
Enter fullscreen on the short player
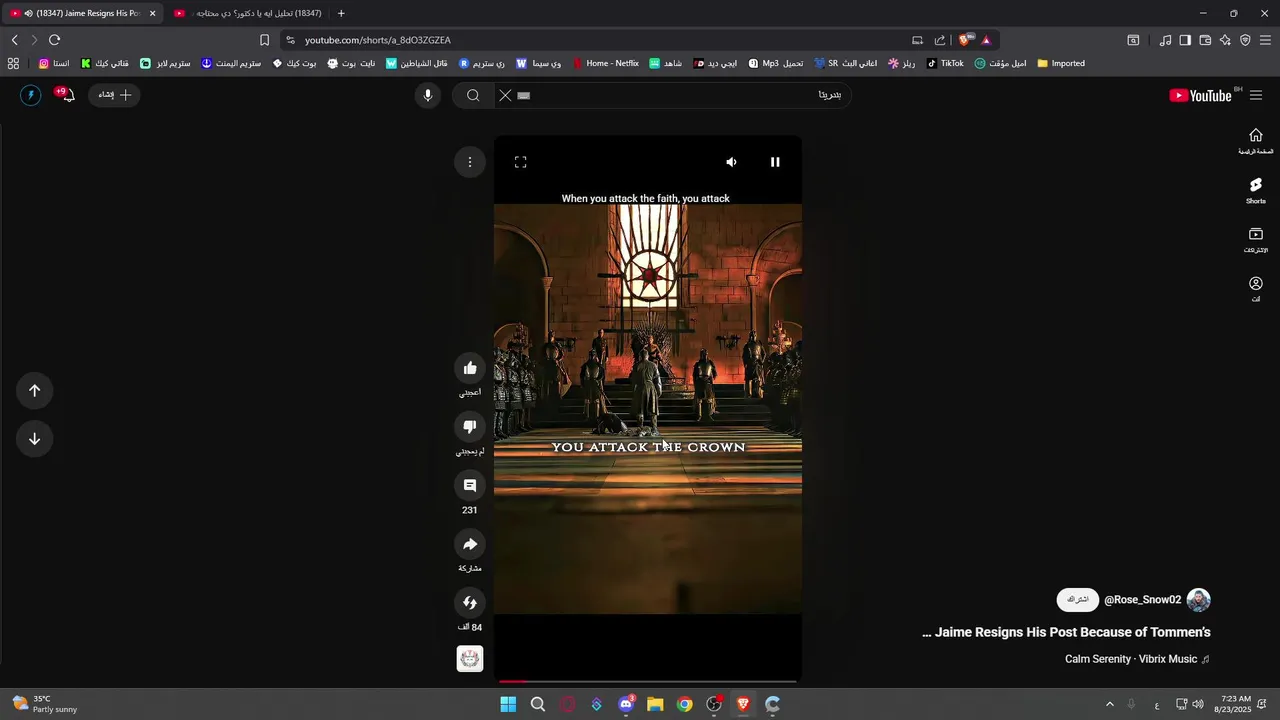(x=521, y=162)
